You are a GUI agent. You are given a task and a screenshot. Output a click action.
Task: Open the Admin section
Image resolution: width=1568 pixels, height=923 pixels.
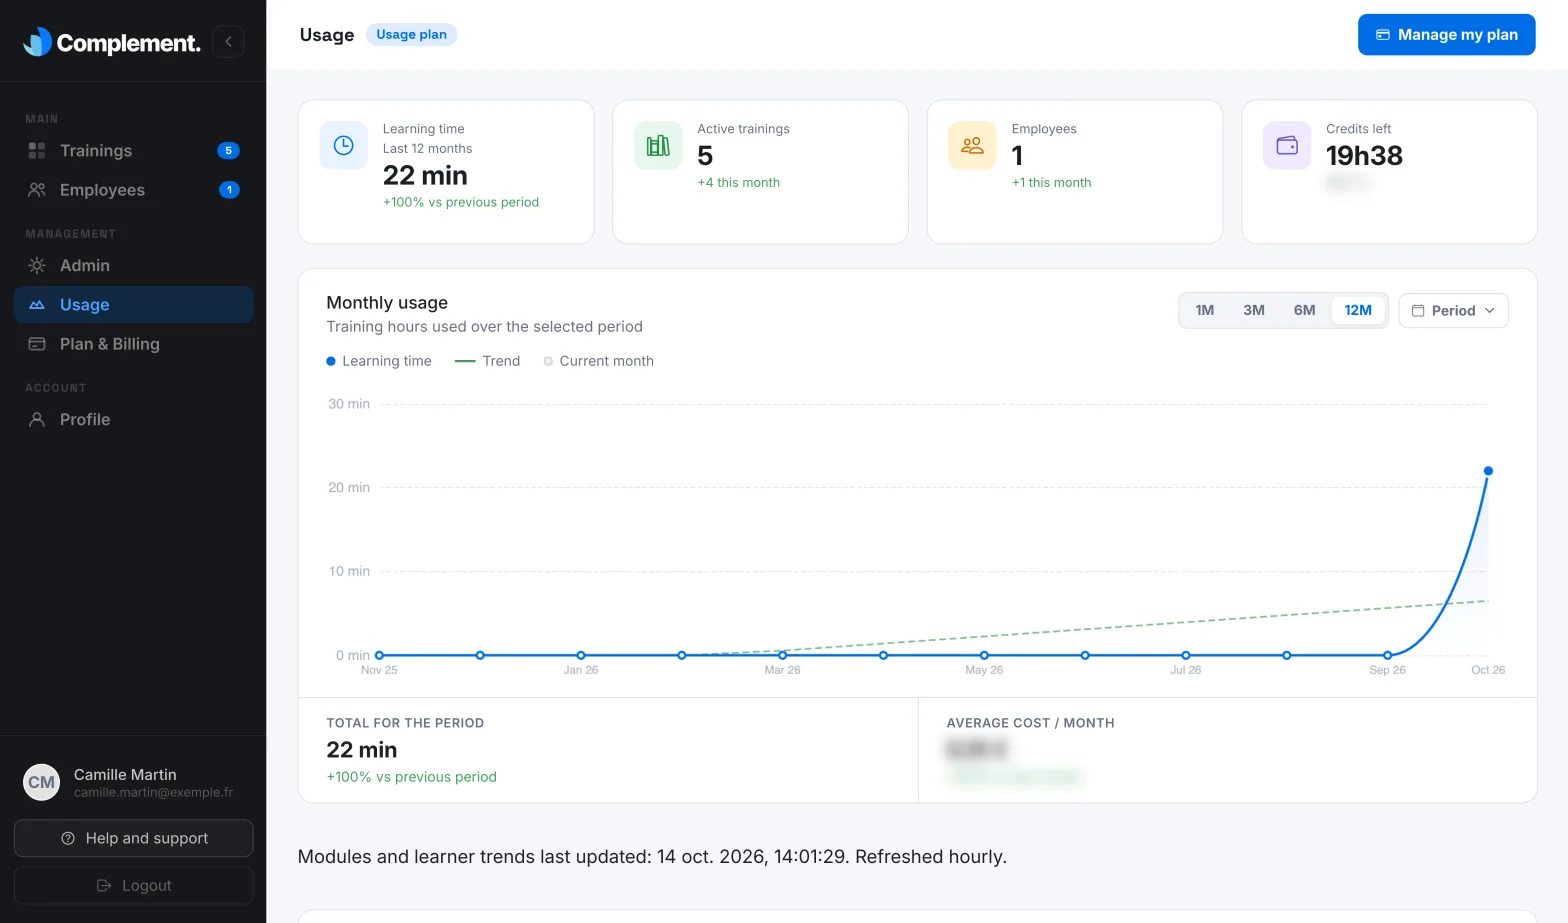tap(134, 266)
